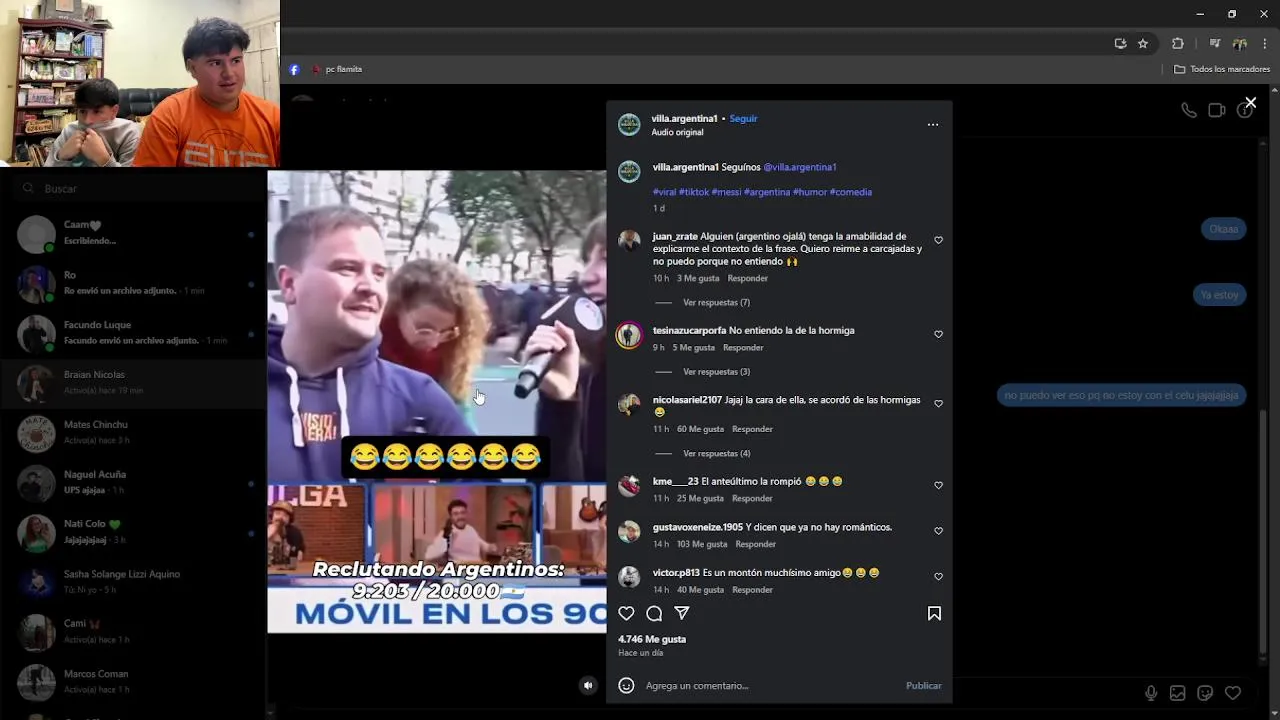Like gustavoxeneize.1905's comment
The image size is (1280, 720).
(x=938, y=531)
